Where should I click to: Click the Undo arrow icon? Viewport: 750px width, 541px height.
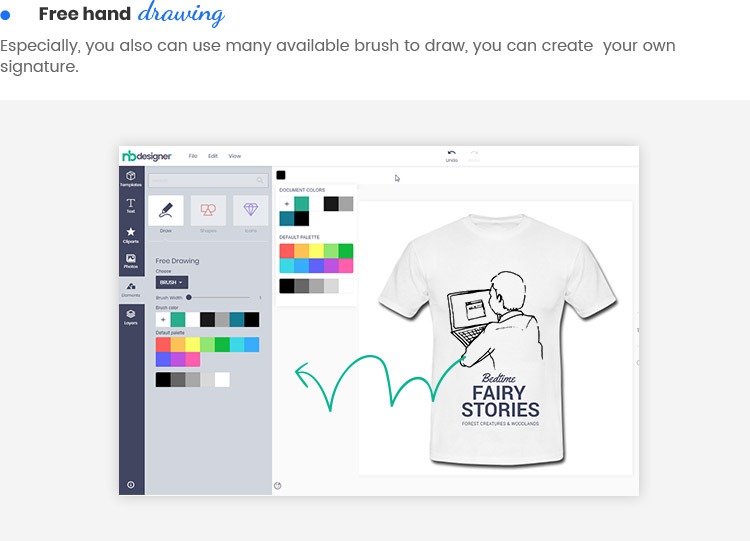(x=451, y=154)
